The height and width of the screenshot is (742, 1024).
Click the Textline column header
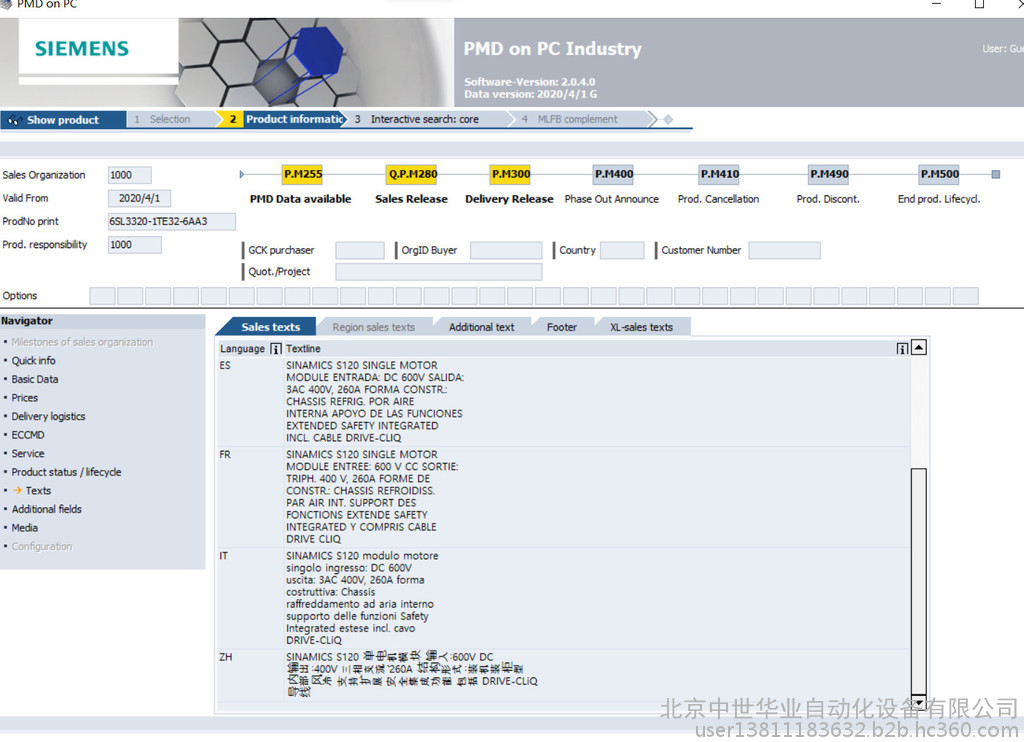(303, 349)
